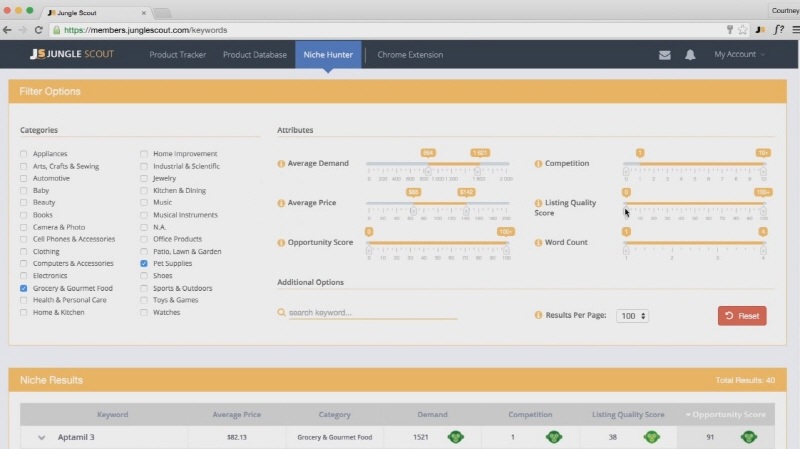Sort by Average Price column header
Image resolution: width=800 pixels, height=449 pixels.
point(237,414)
